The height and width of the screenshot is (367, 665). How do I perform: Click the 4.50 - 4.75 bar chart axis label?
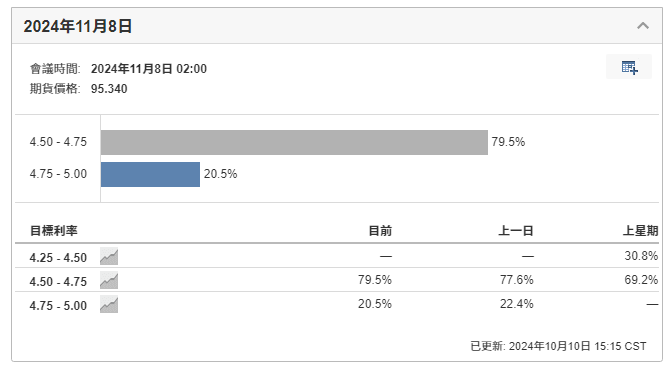58,142
